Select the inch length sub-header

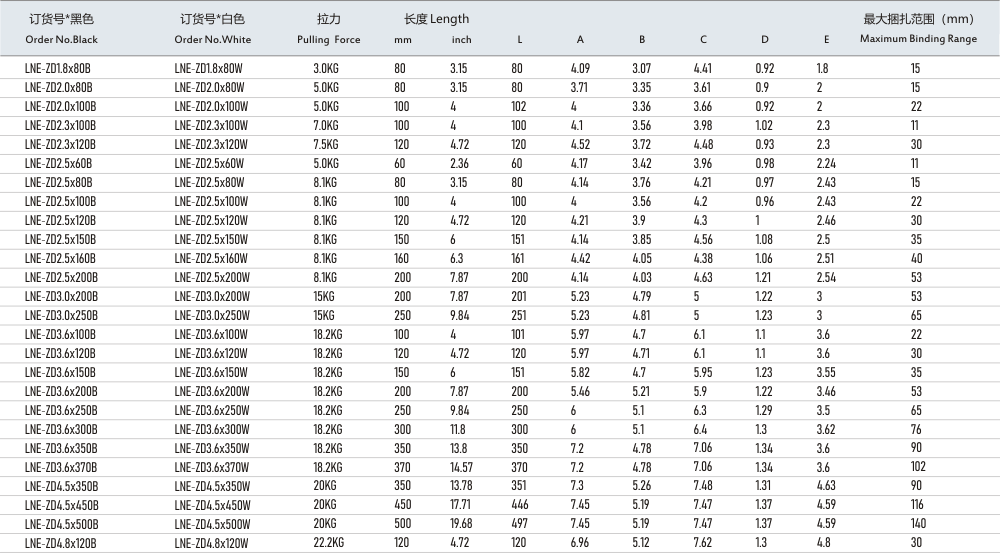click(x=461, y=40)
